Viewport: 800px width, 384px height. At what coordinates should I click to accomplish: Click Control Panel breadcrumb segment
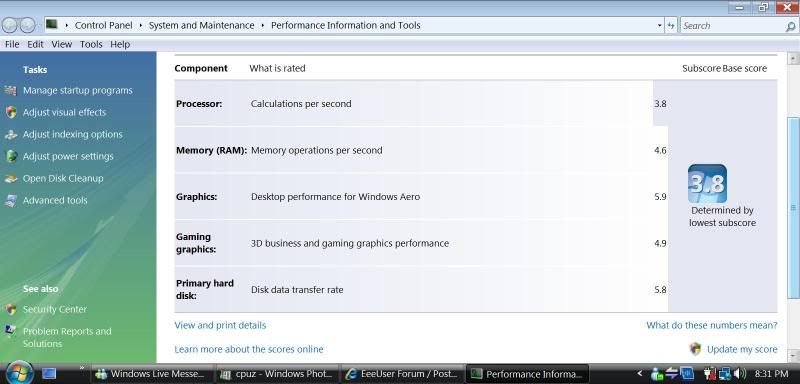point(104,25)
